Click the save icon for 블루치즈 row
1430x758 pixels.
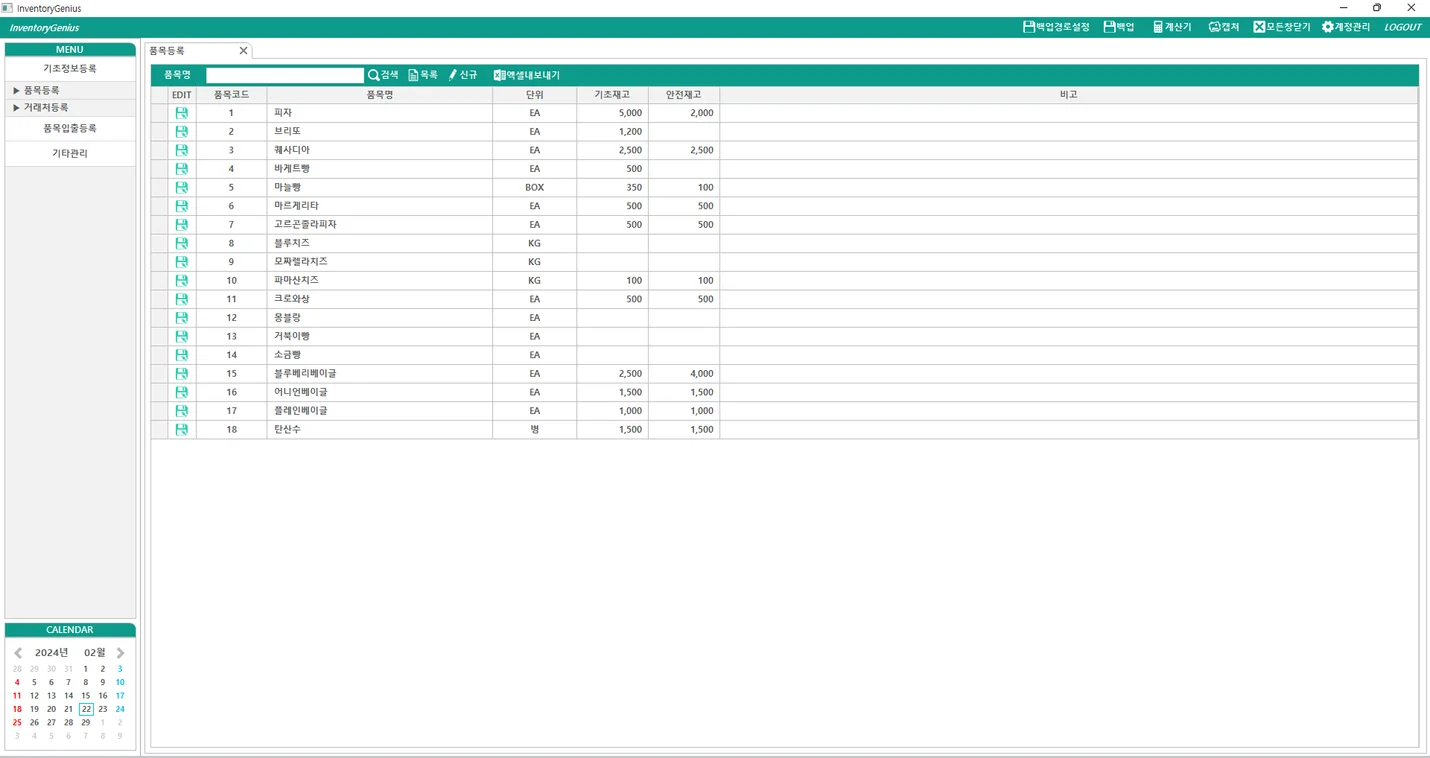click(182, 243)
